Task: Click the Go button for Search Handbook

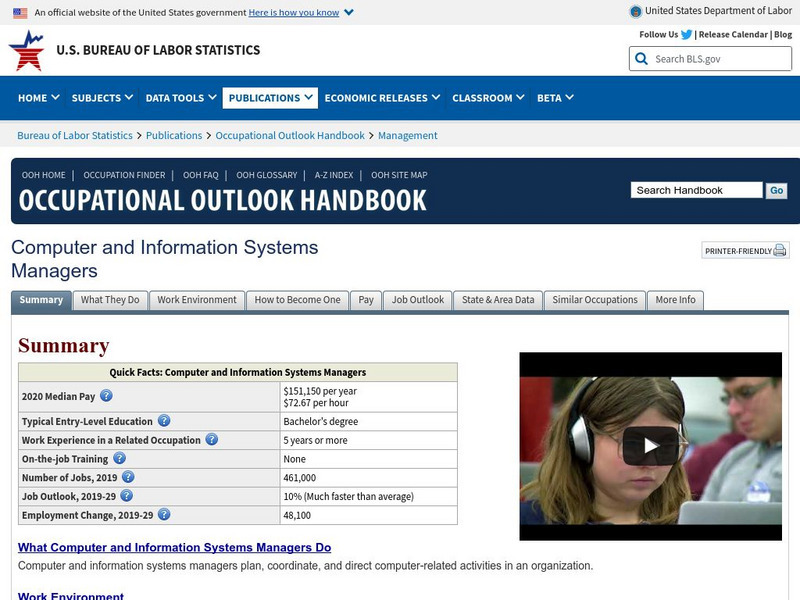Action: pos(776,189)
